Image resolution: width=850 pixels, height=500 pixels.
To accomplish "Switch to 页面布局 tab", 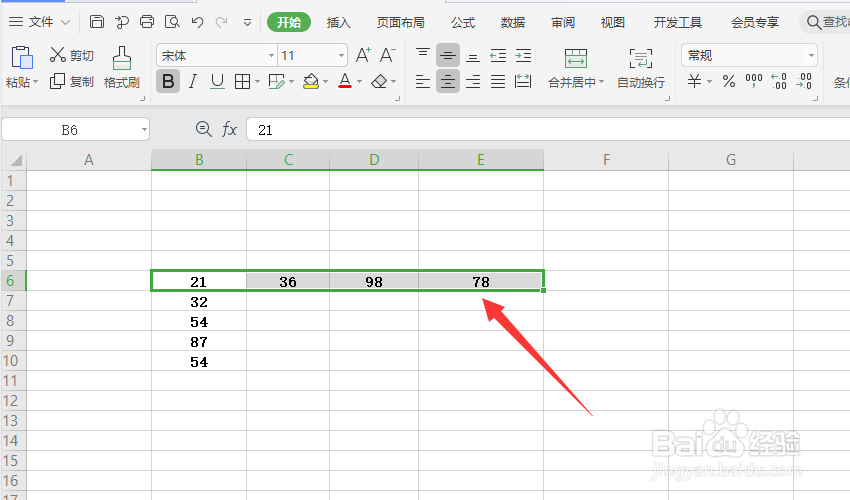I will click(x=401, y=22).
